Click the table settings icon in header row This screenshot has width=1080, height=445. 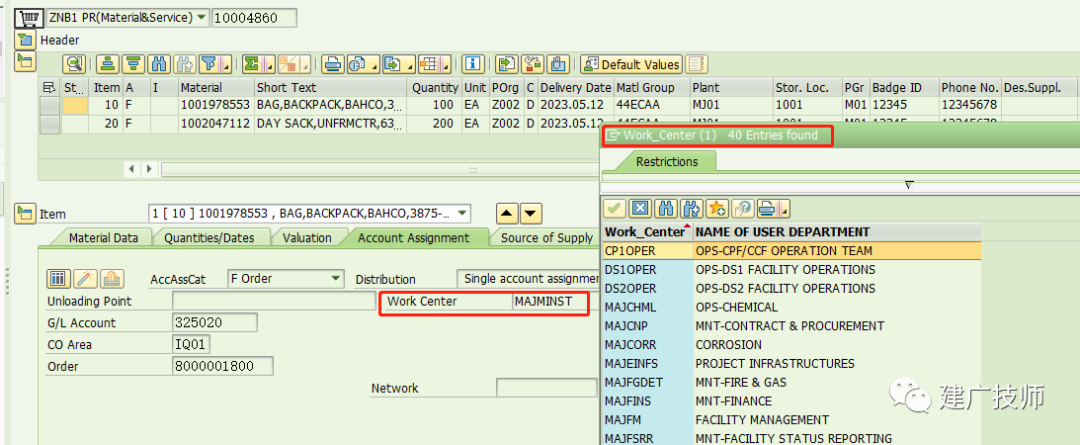[49, 87]
